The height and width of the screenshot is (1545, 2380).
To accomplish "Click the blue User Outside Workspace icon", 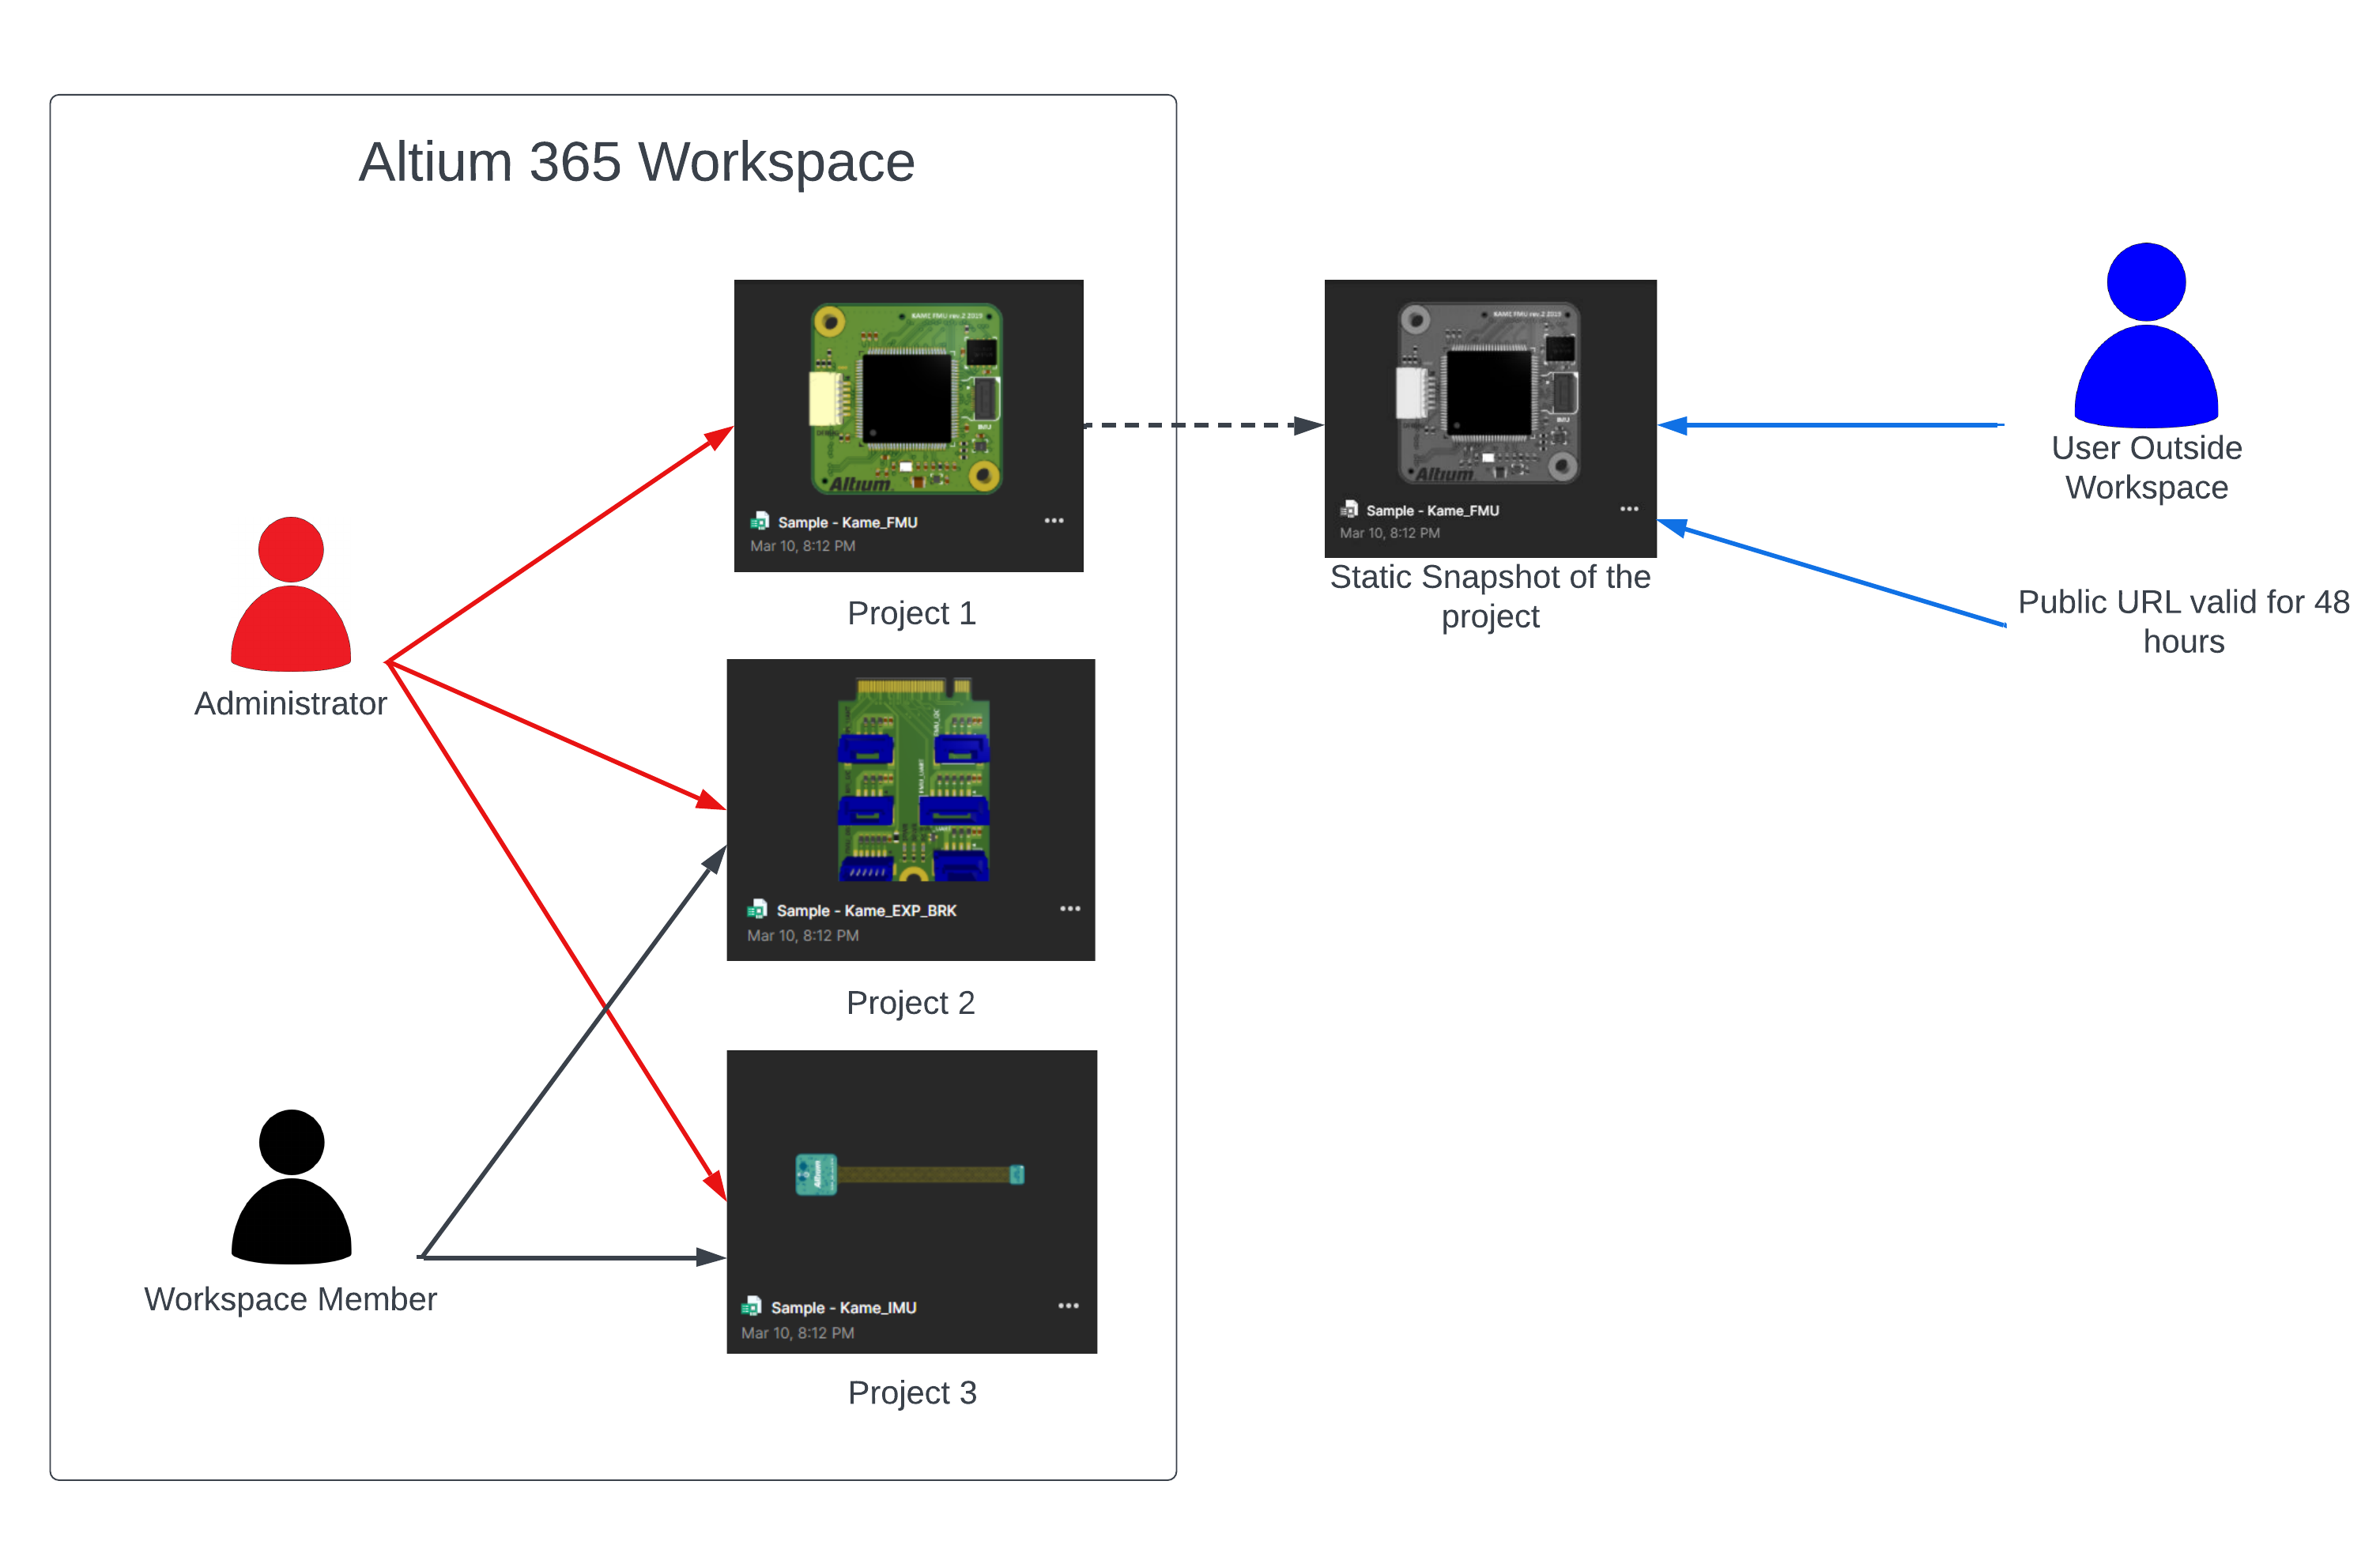I will [2146, 334].
